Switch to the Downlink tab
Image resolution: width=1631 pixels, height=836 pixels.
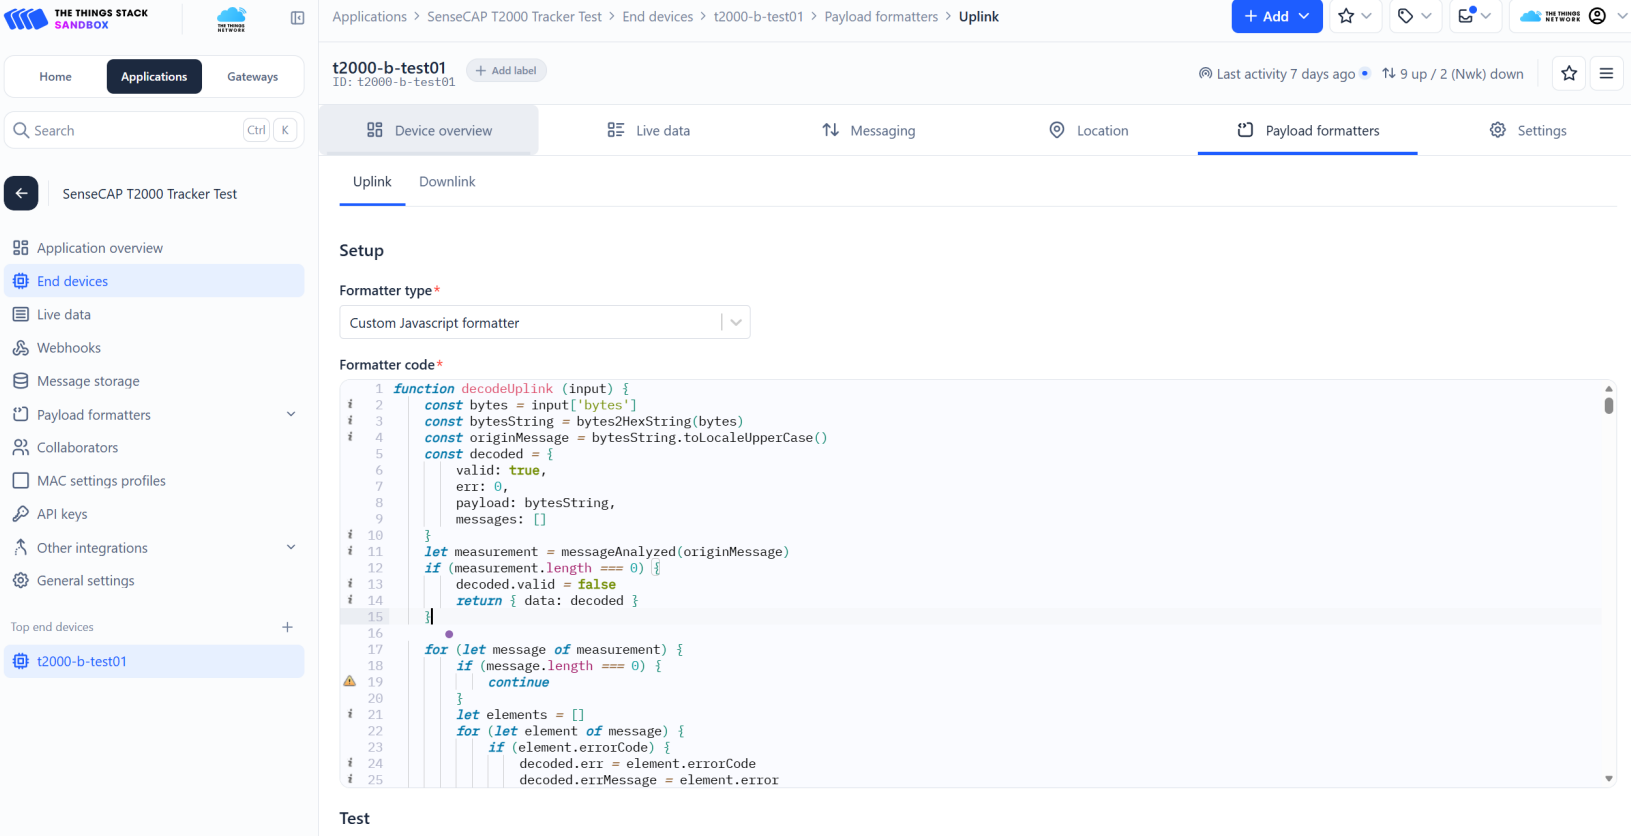pos(447,182)
